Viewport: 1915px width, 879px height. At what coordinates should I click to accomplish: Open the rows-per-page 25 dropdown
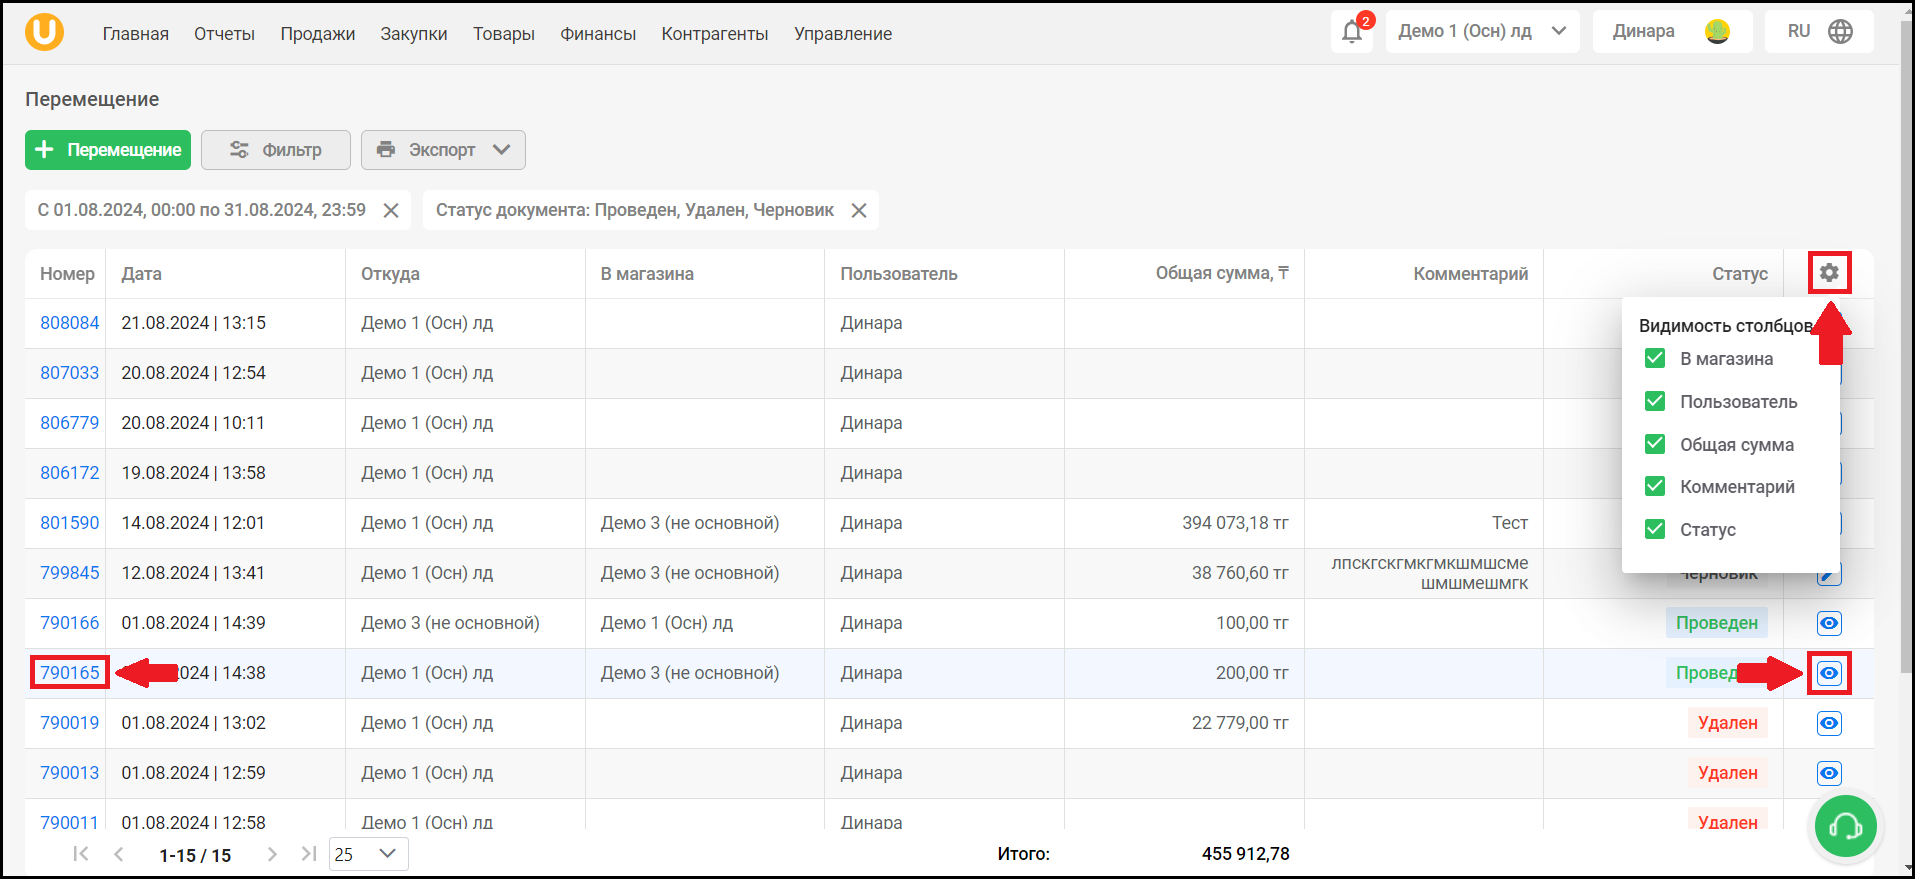point(368,854)
